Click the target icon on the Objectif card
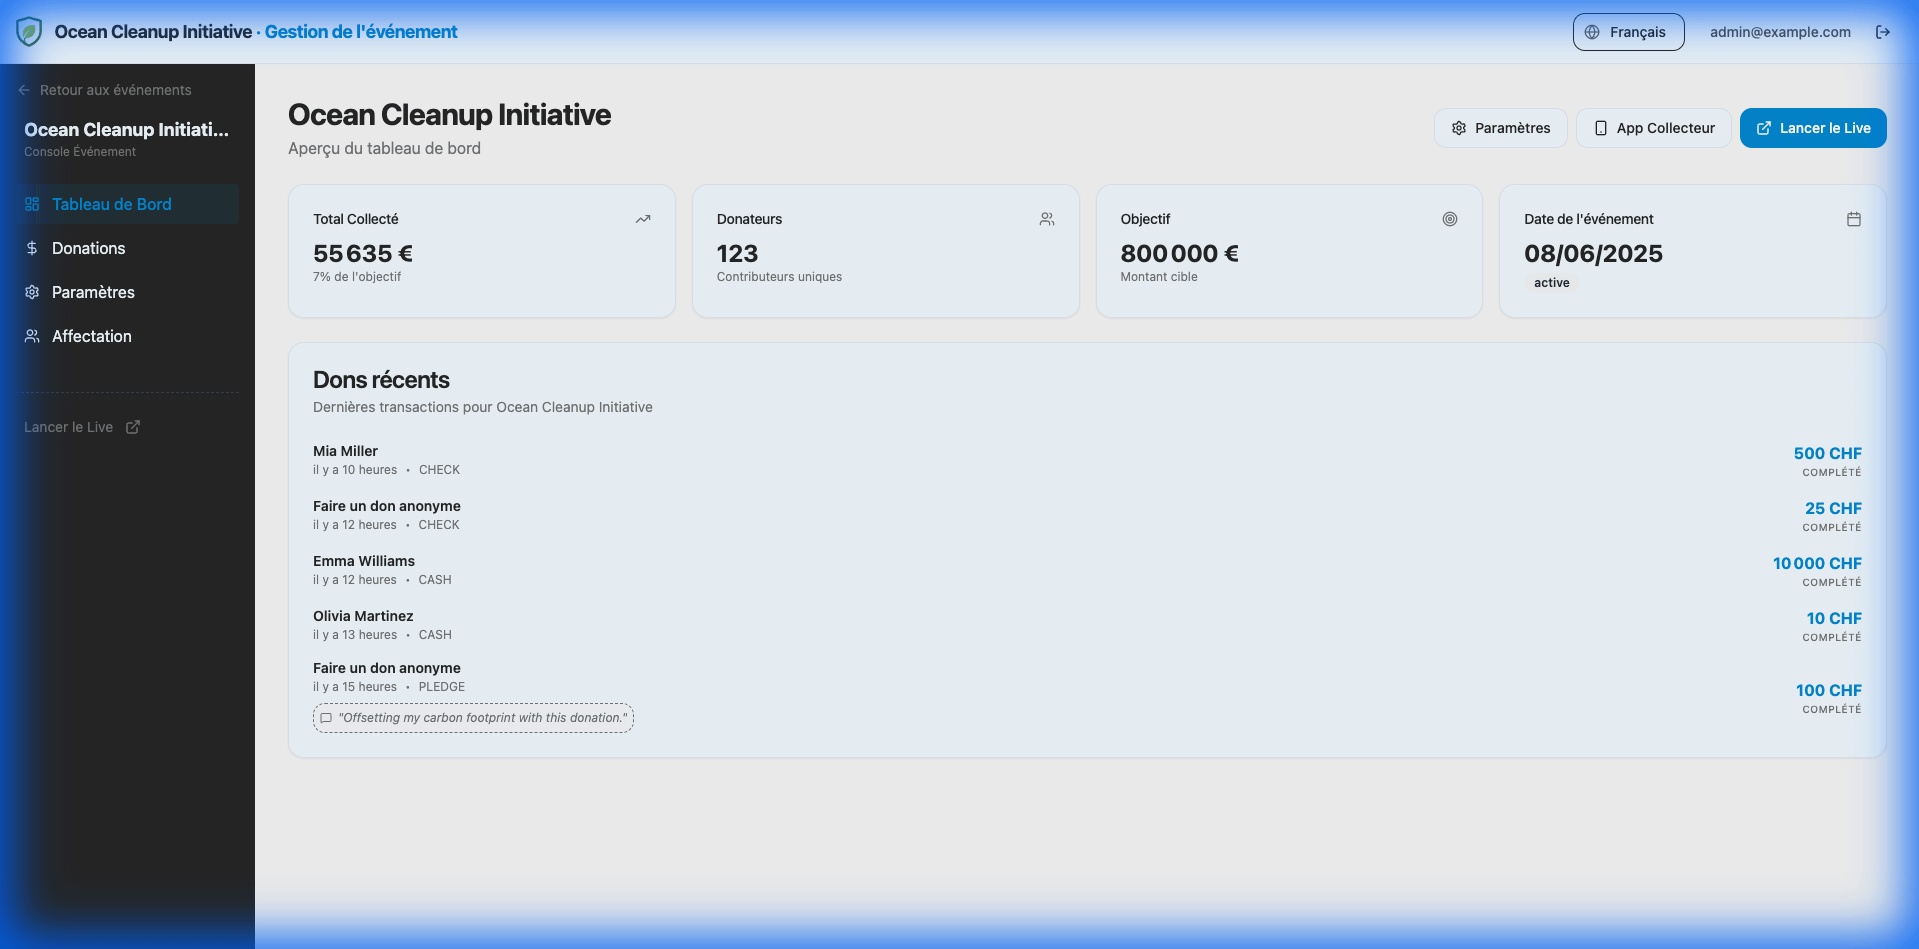1919x949 pixels. [1450, 218]
